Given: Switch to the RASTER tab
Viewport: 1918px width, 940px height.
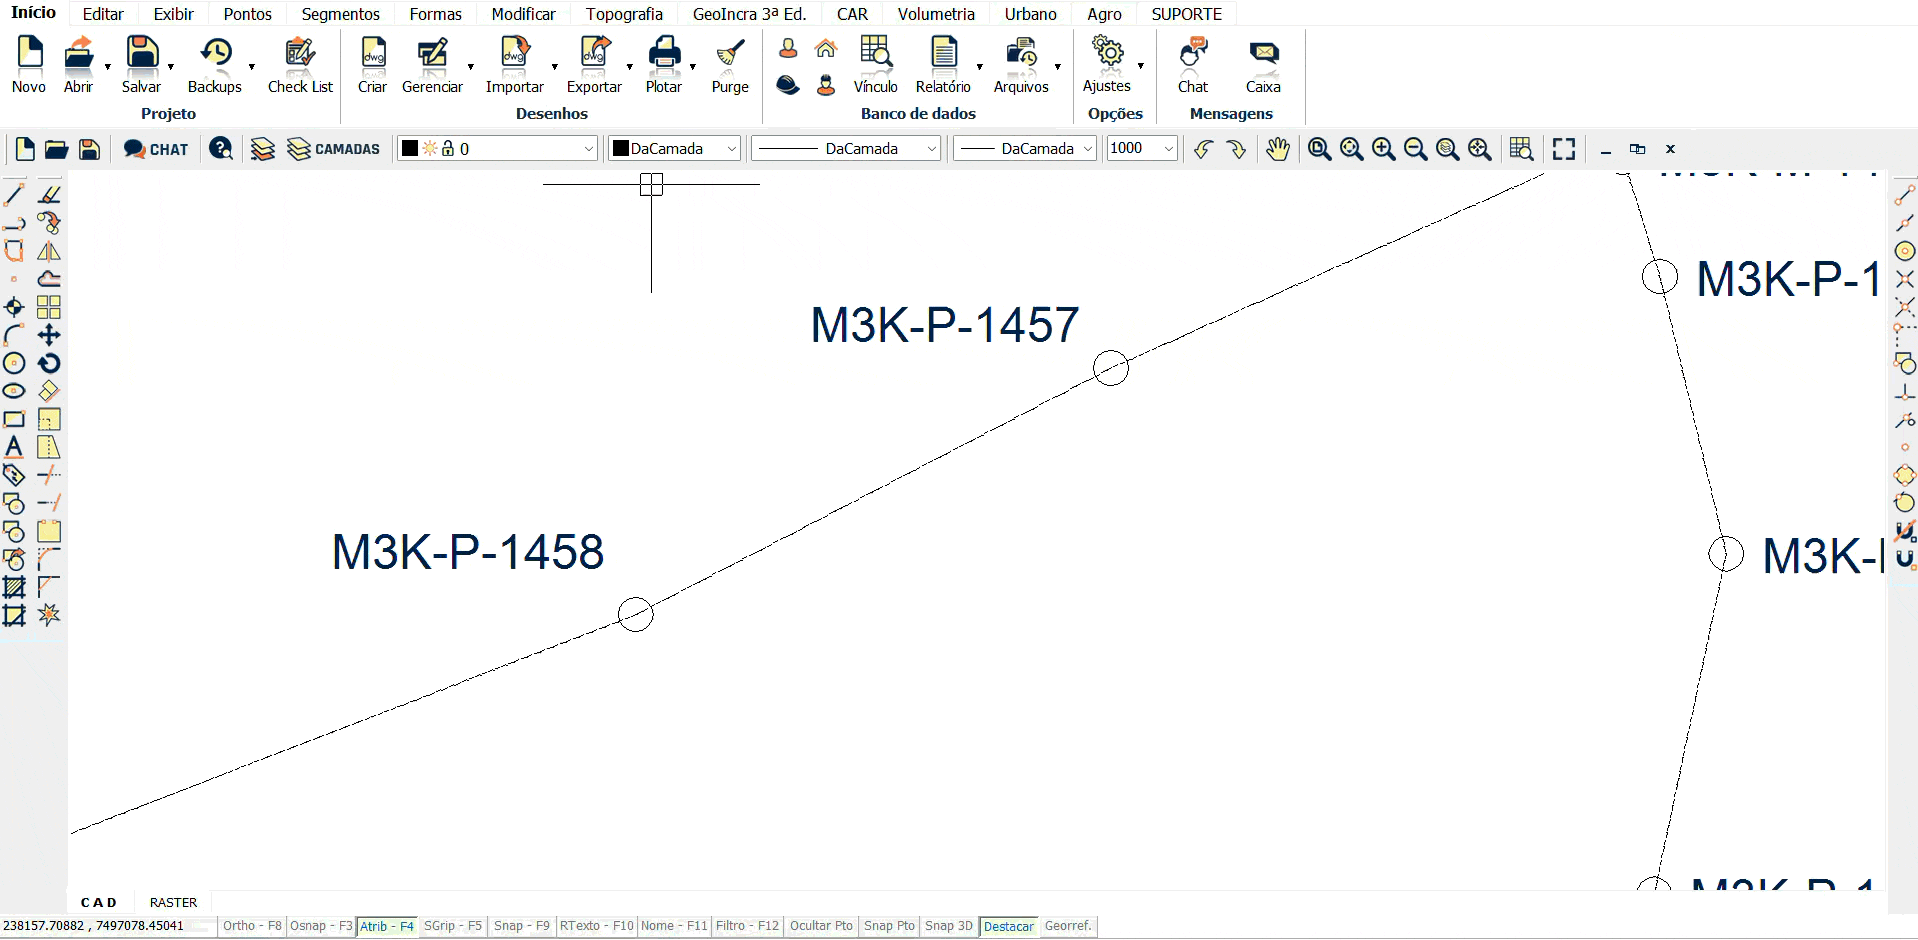Looking at the screenshot, I should click(173, 902).
